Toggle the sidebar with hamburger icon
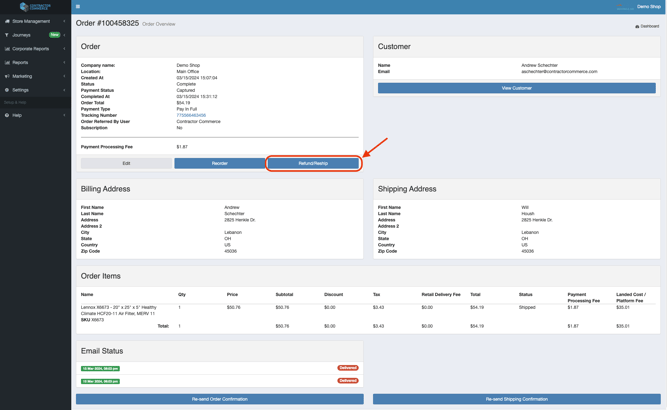The width and height of the screenshot is (667, 410). [78, 6]
